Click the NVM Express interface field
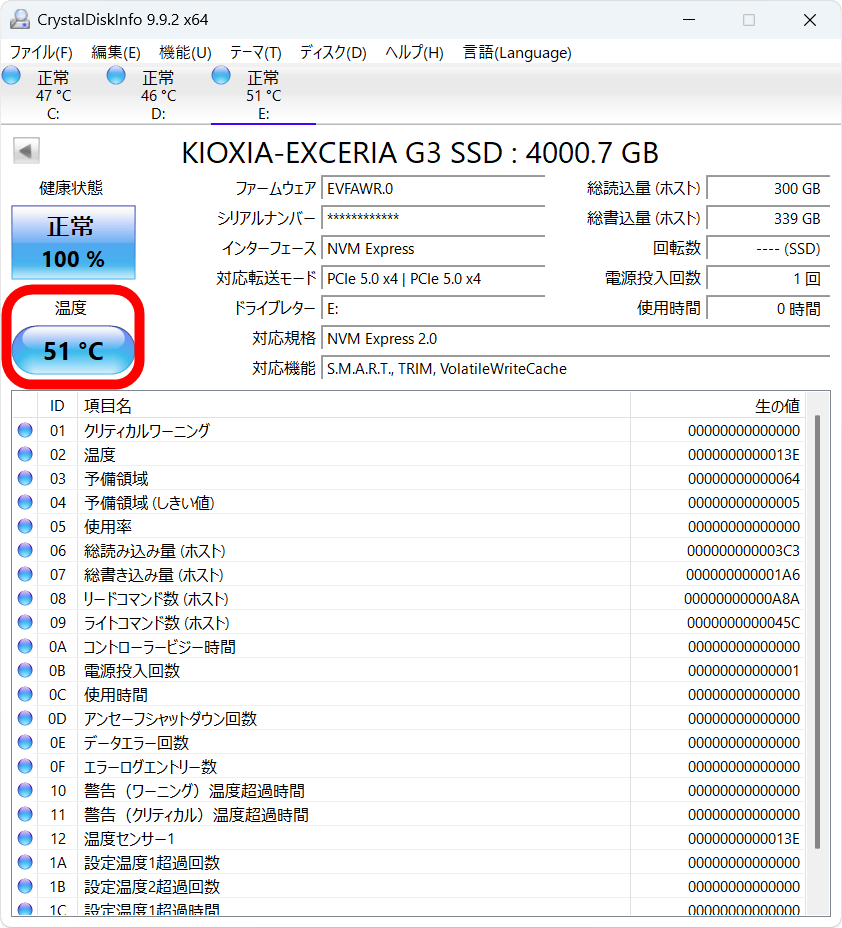The image size is (842, 928). coord(433,249)
